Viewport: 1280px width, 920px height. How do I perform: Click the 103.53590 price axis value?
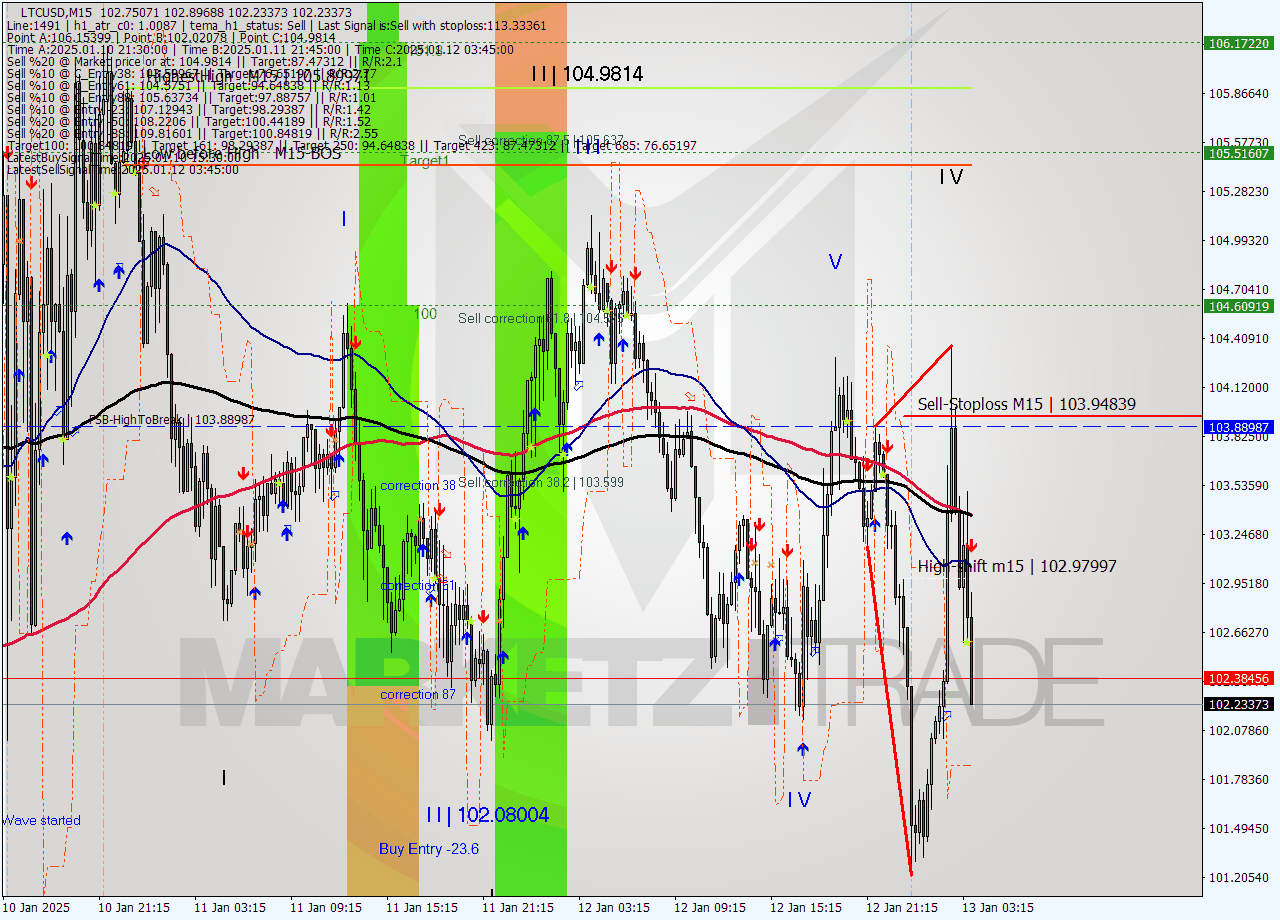(1239, 485)
